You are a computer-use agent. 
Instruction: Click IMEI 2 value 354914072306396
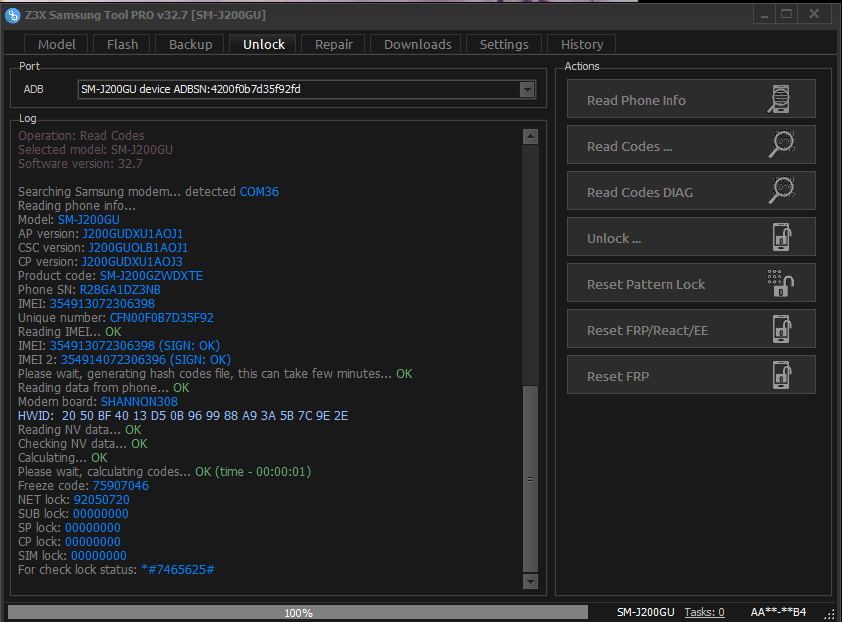point(113,359)
